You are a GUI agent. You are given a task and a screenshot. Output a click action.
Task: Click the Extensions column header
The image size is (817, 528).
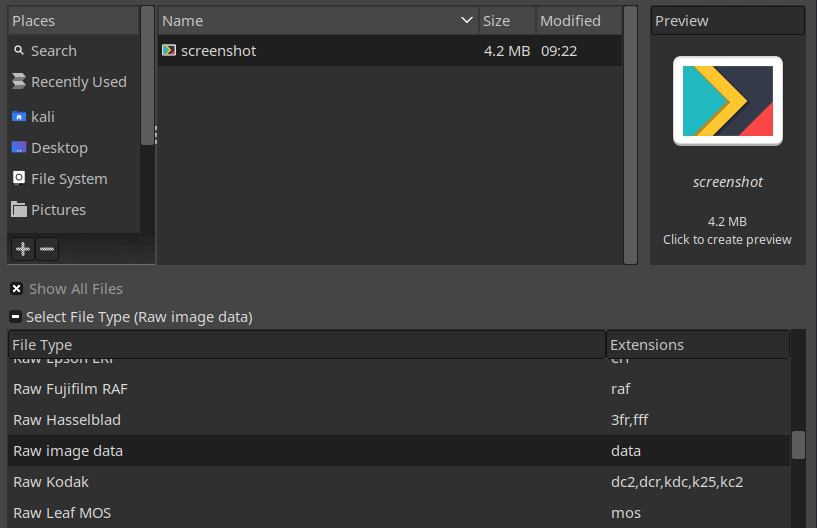(x=698, y=345)
